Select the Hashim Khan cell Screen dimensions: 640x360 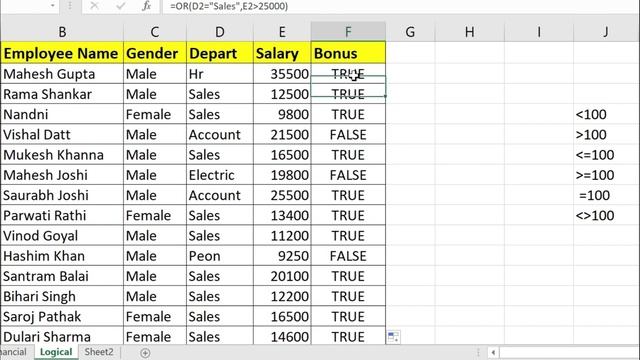click(62, 256)
